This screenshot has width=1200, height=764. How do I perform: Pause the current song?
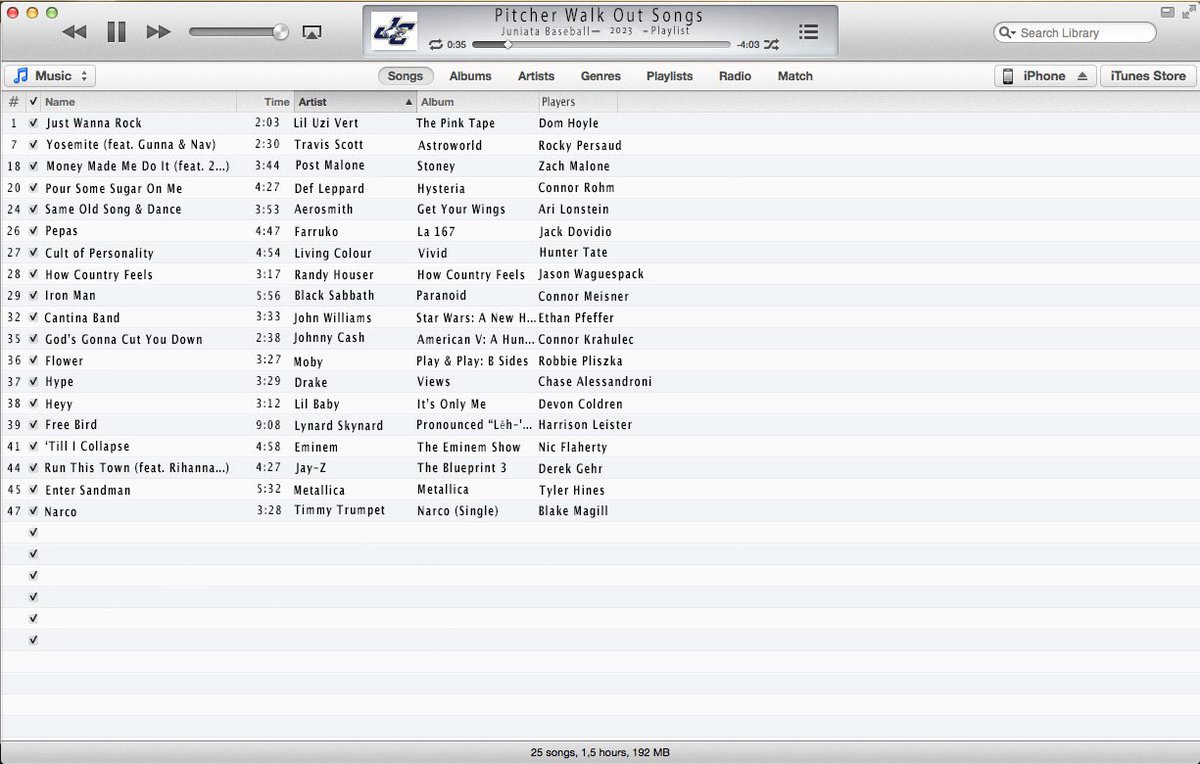point(116,32)
